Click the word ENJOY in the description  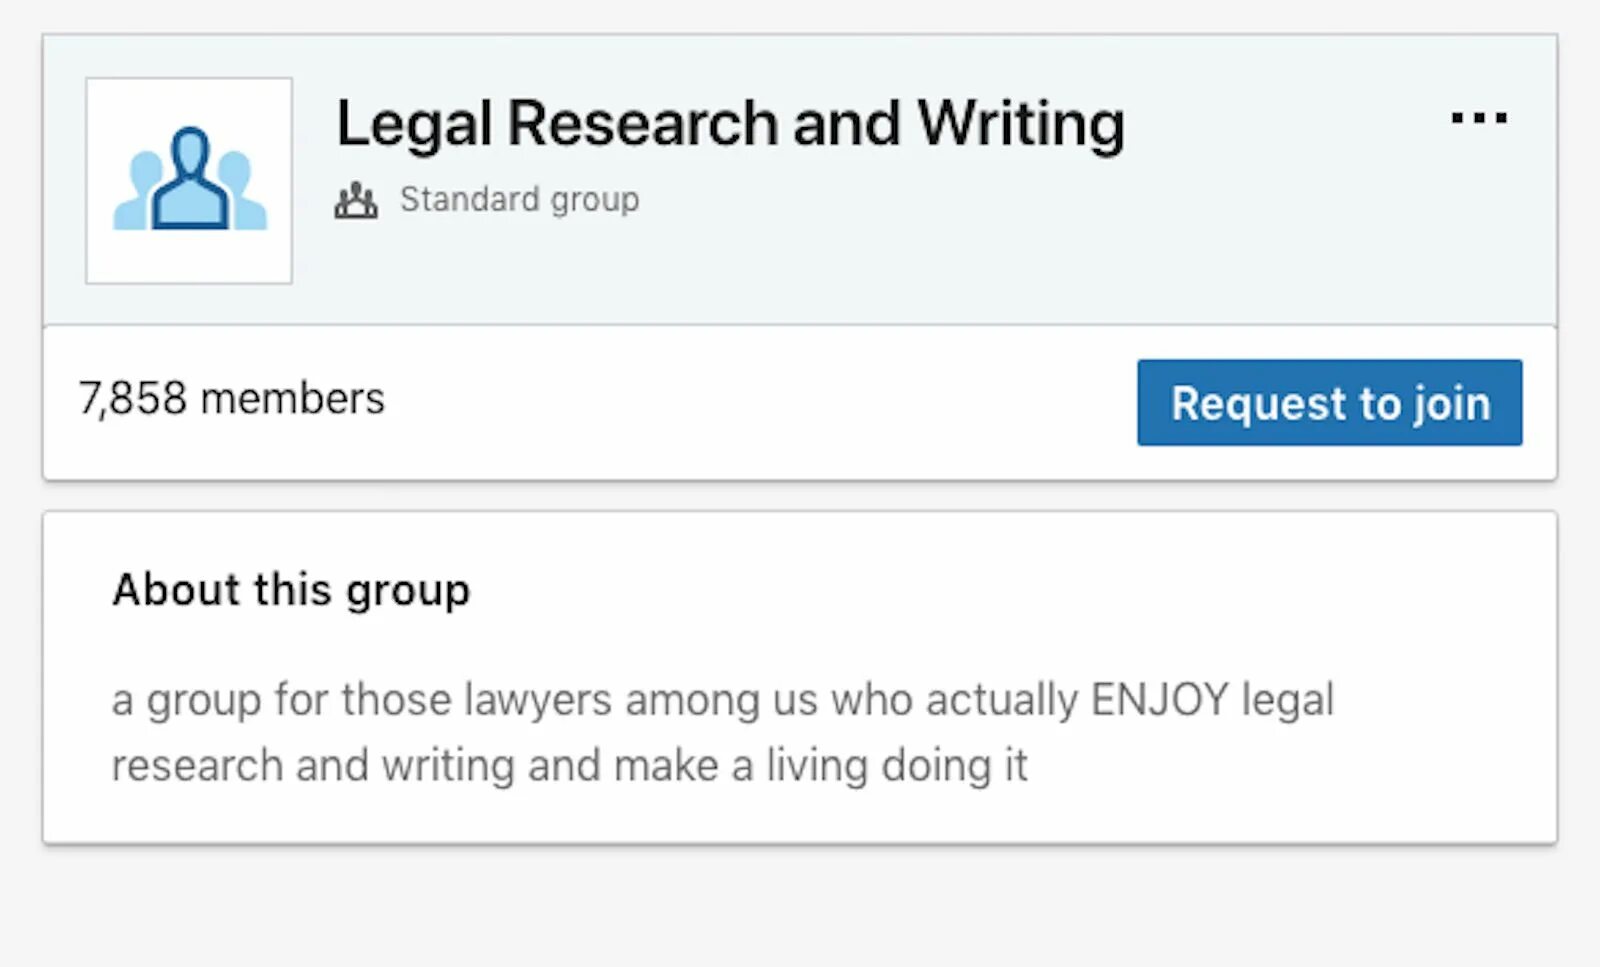click(x=1159, y=699)
